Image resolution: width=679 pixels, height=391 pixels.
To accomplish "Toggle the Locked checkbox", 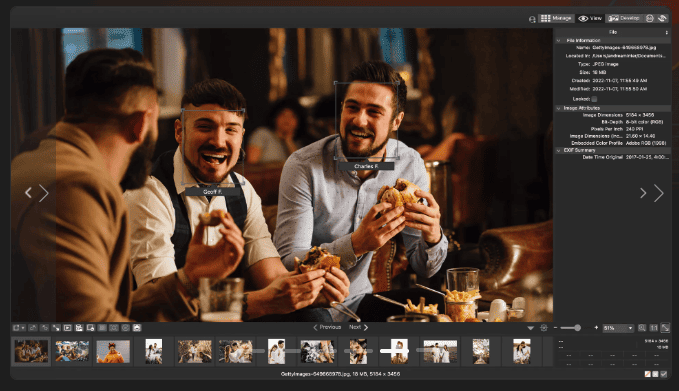I will [x=594, y=99].
